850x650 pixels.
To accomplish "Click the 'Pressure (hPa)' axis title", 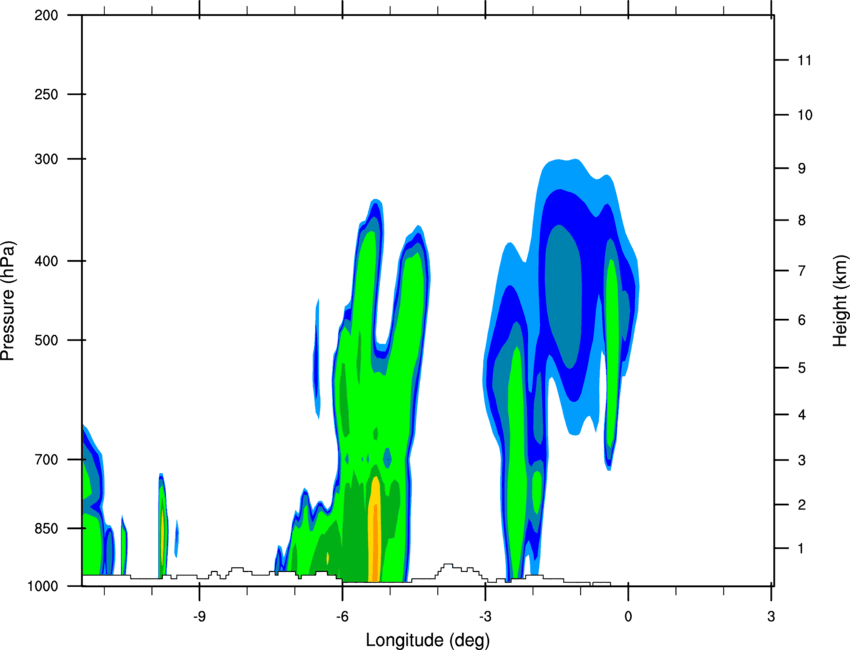I will (8, 301).
